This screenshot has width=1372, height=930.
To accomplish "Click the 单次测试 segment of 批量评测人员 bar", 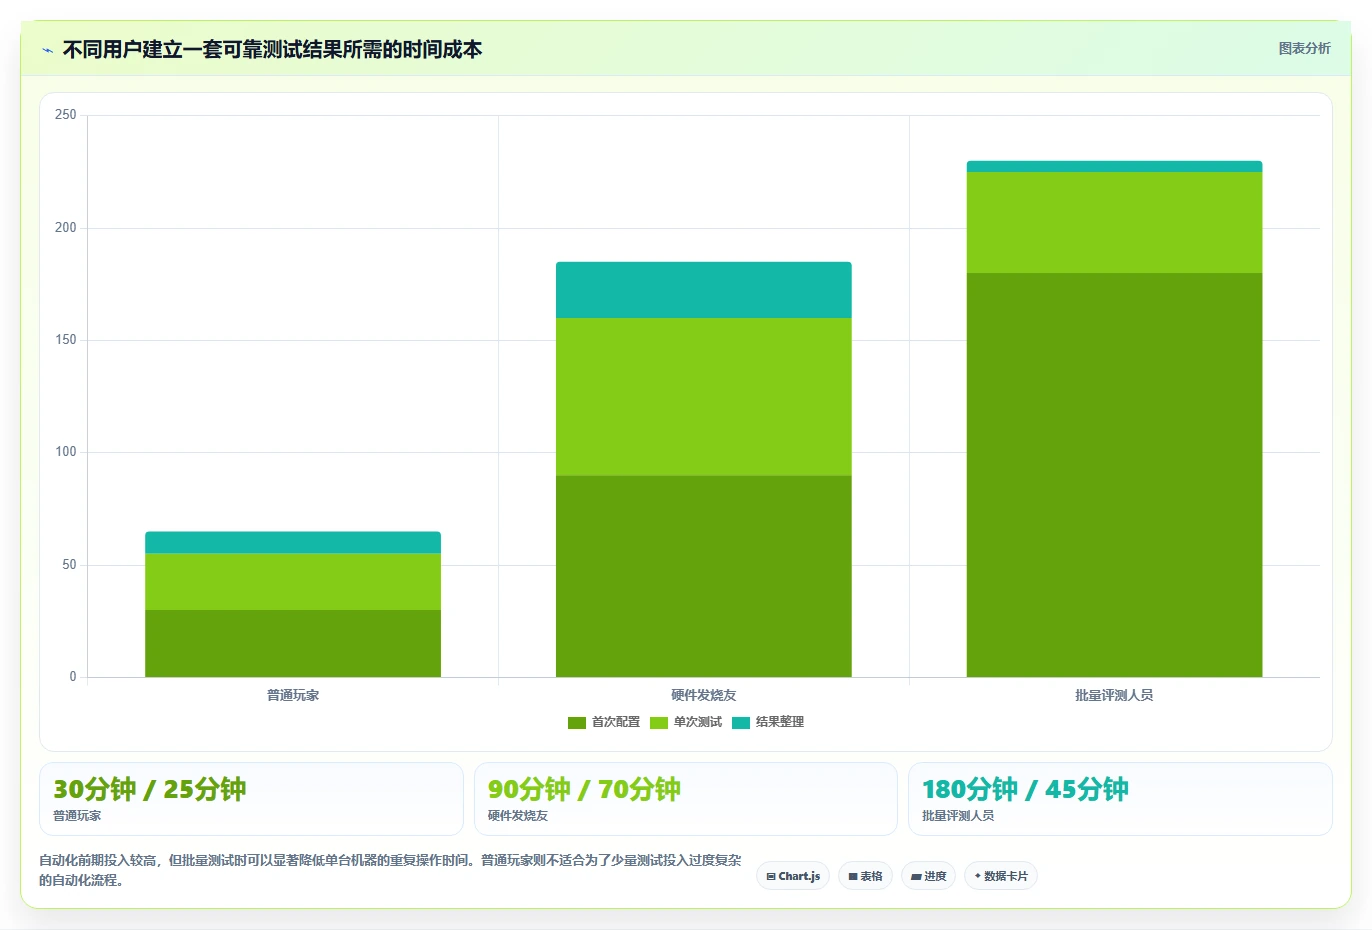I will click(x=1114, y=222).
